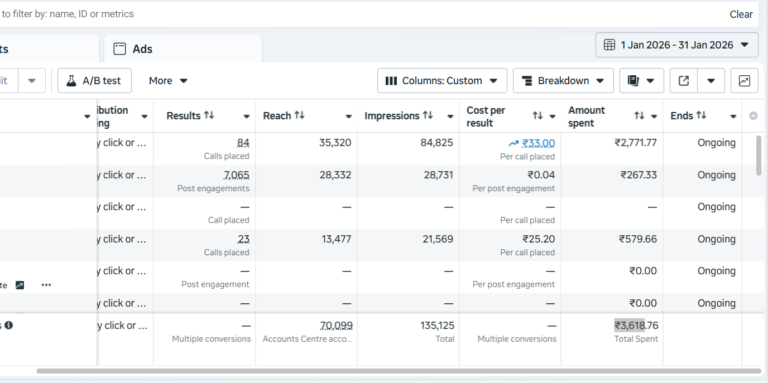The height and width of the screenshot is (383, 768).
Task: Click the image icon in the row
Action: 20,285
